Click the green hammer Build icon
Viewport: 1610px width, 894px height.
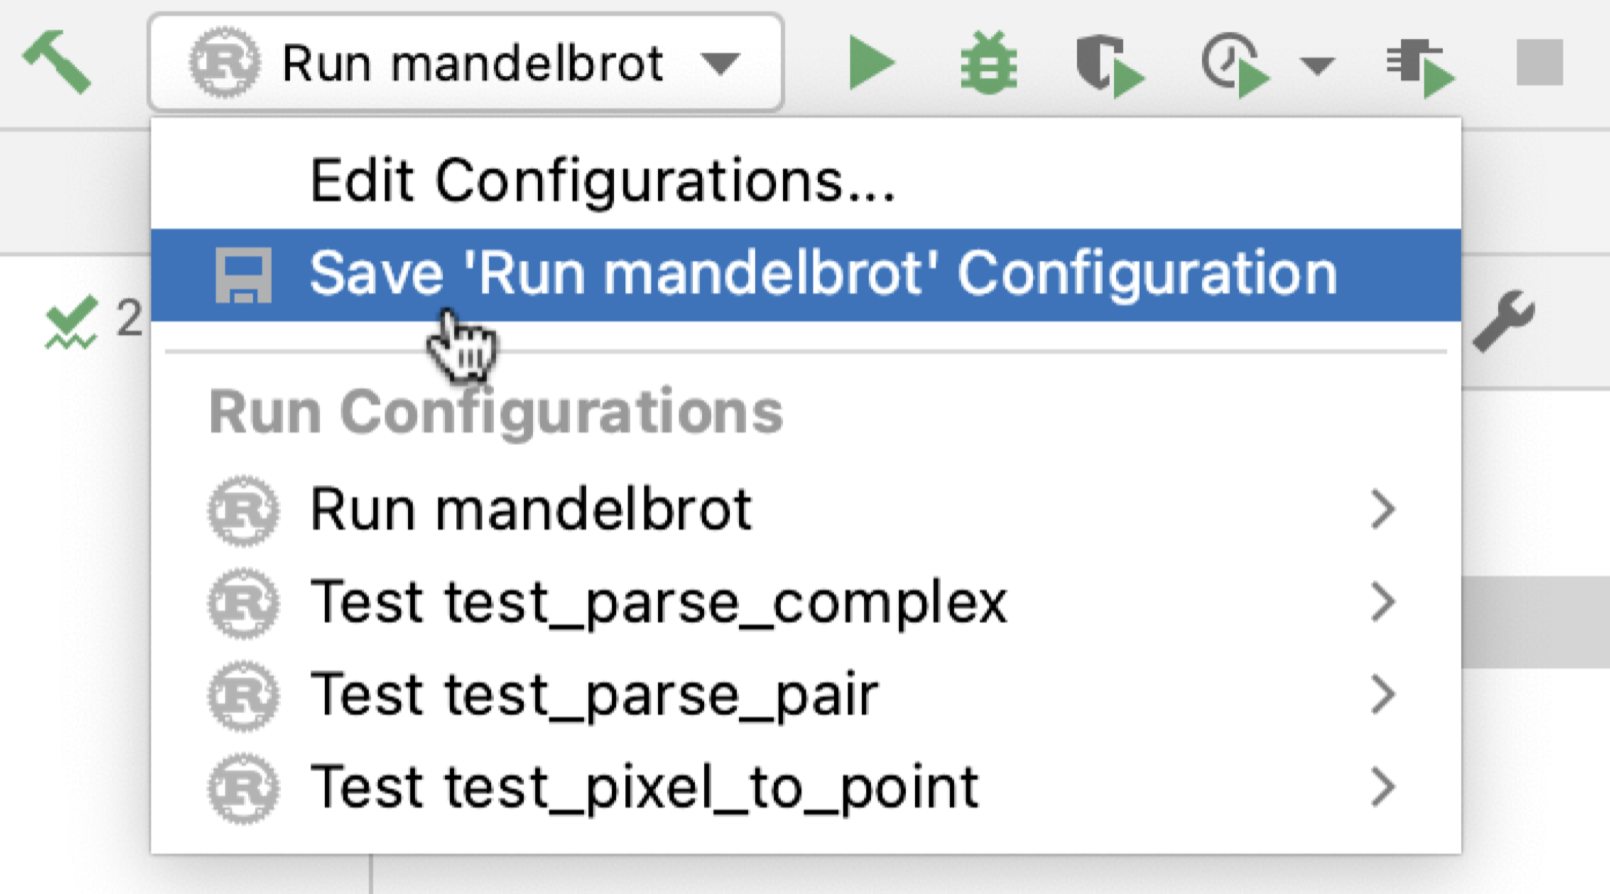pyautogui.click(x=57, y=62)
